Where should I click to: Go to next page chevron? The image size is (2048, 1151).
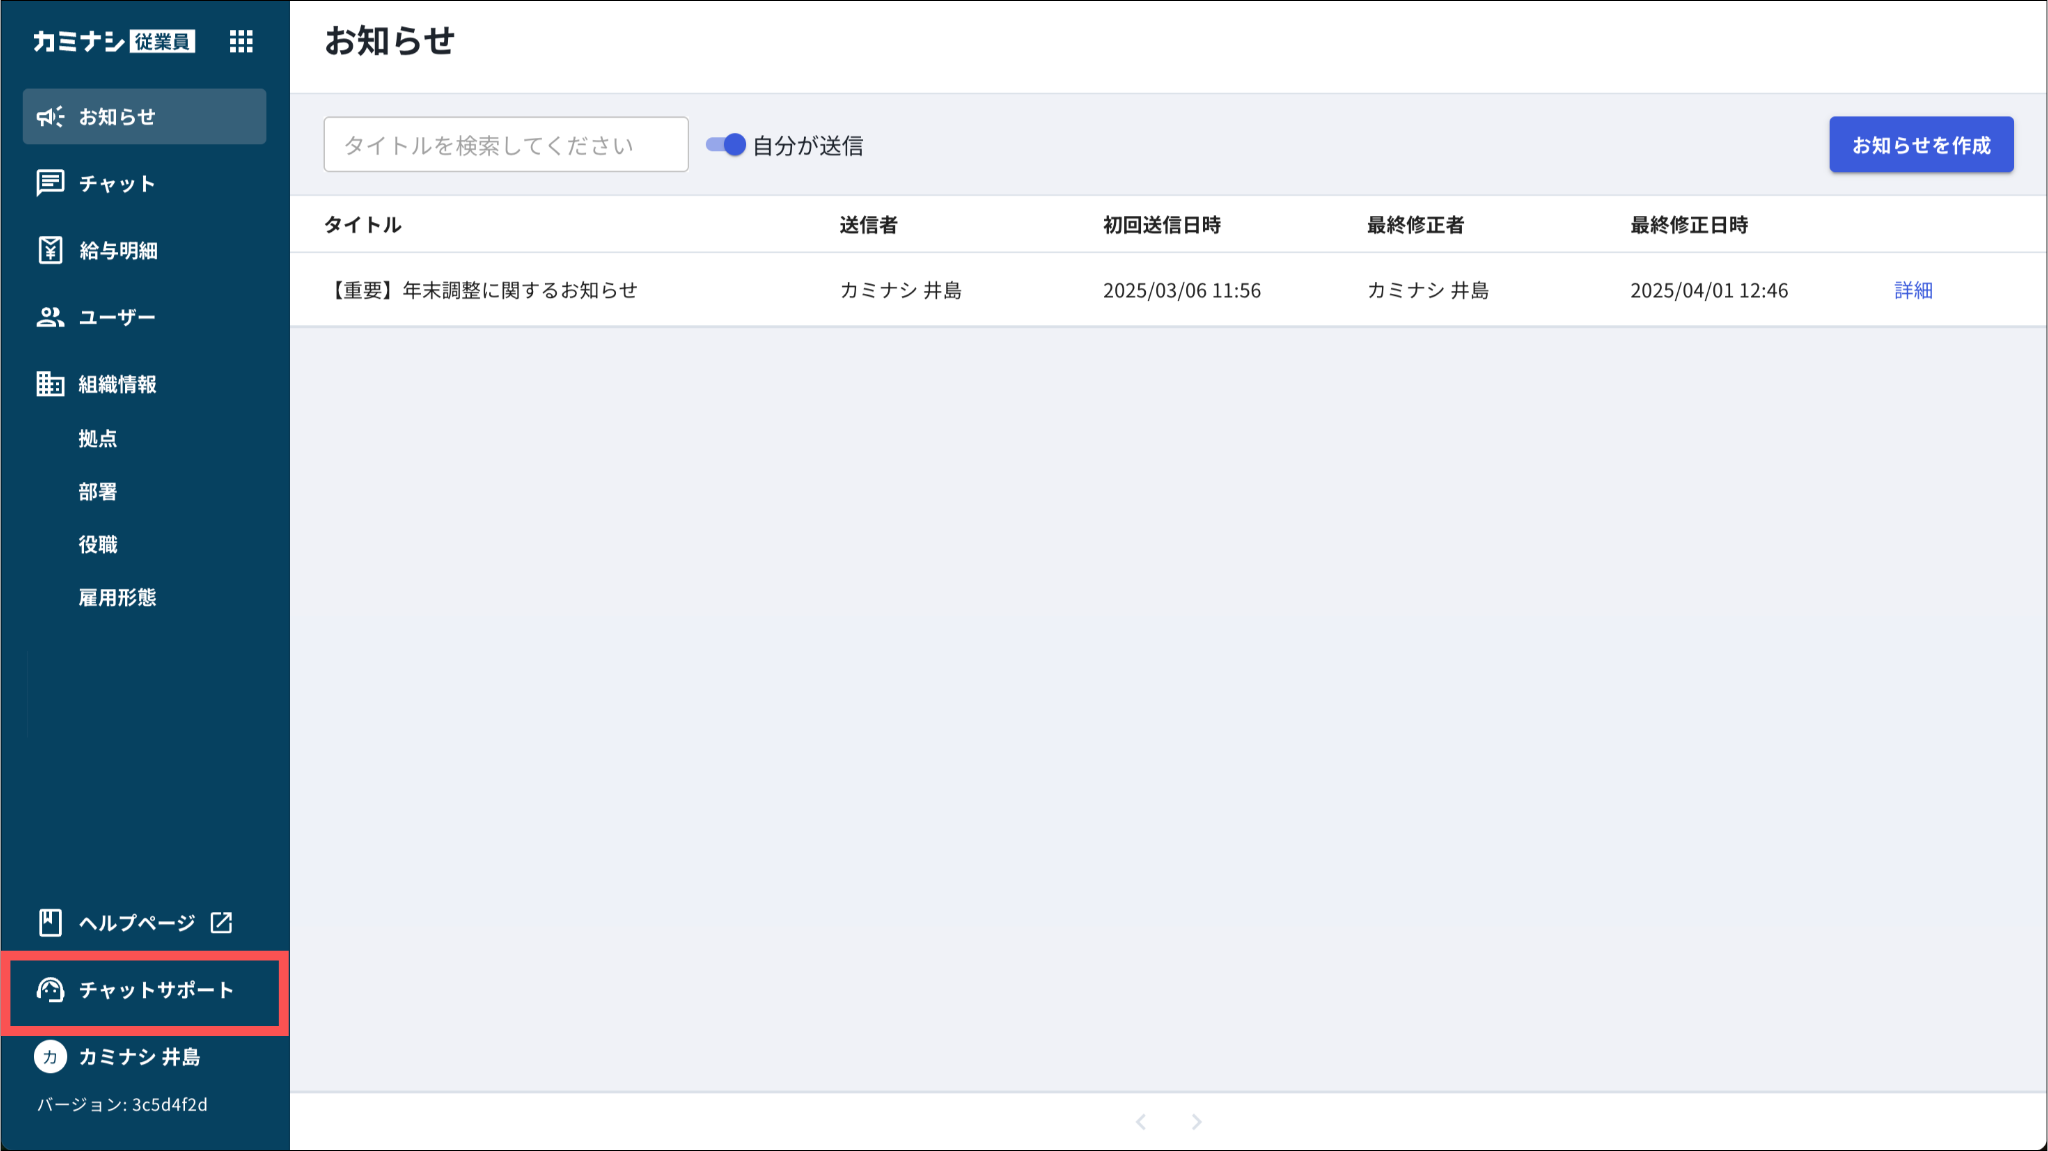pyautogui.click(x=1196, y=1122)
